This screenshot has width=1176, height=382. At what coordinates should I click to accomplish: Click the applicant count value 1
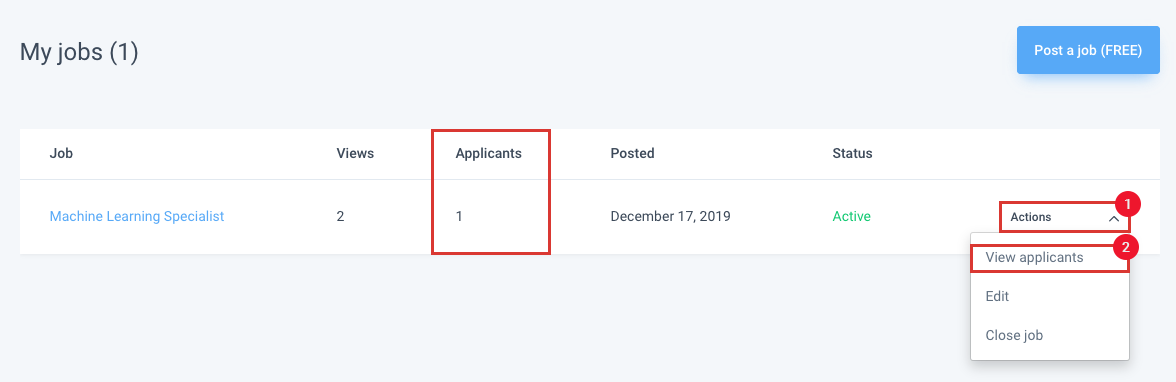pos(459,216)
